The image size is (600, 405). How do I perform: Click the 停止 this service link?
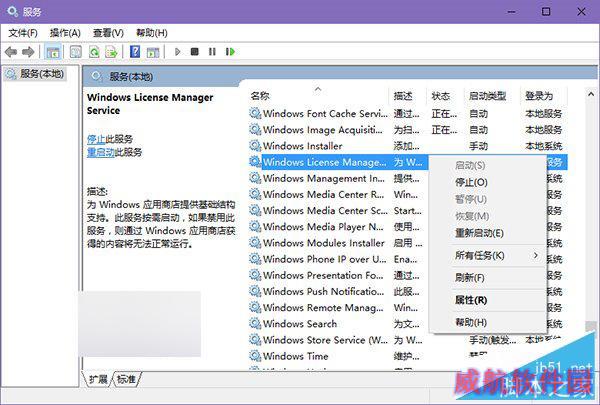click(96, 139)
